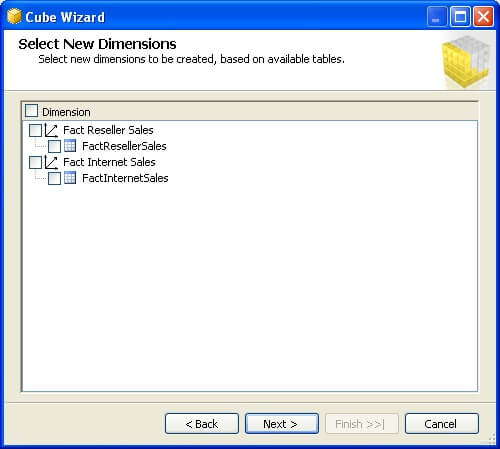The image size is (500, 449).
Task: Select the Fact Internet Sales tree row
Action: coord(109,162)
